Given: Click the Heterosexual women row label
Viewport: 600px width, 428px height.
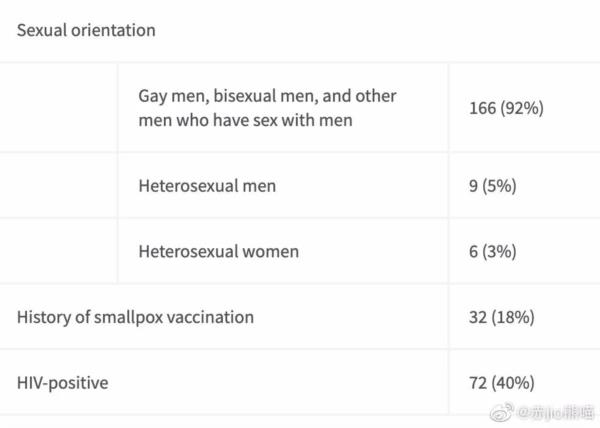Looking at the screenshot, I should pyautogui.click(x=218, y=251).
